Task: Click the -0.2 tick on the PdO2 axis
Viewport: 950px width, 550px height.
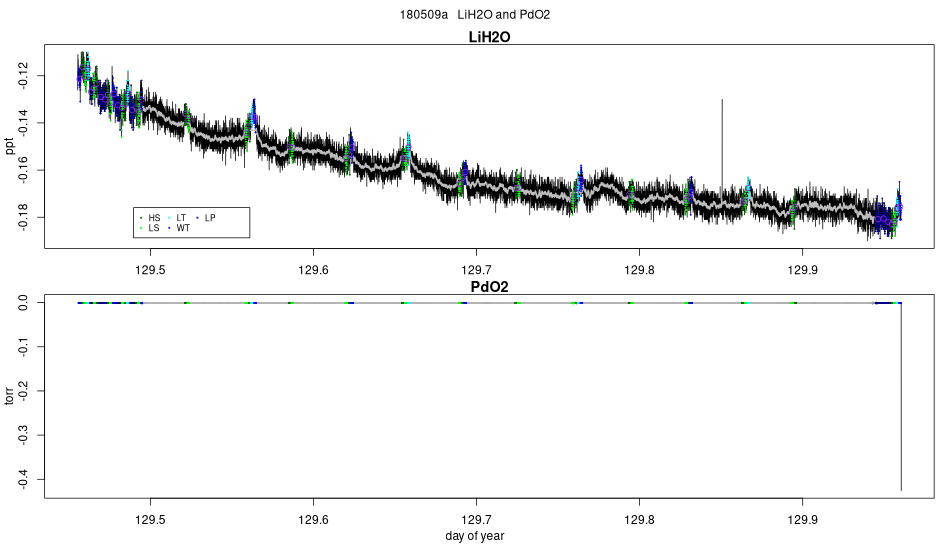Action: coord(23,391)
